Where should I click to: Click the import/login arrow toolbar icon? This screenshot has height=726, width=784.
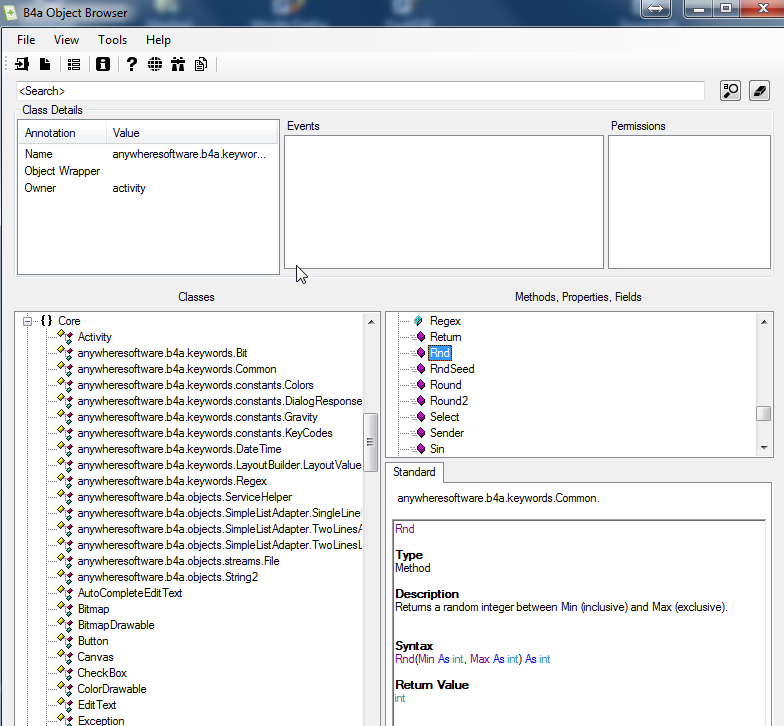tap(22, 65)
